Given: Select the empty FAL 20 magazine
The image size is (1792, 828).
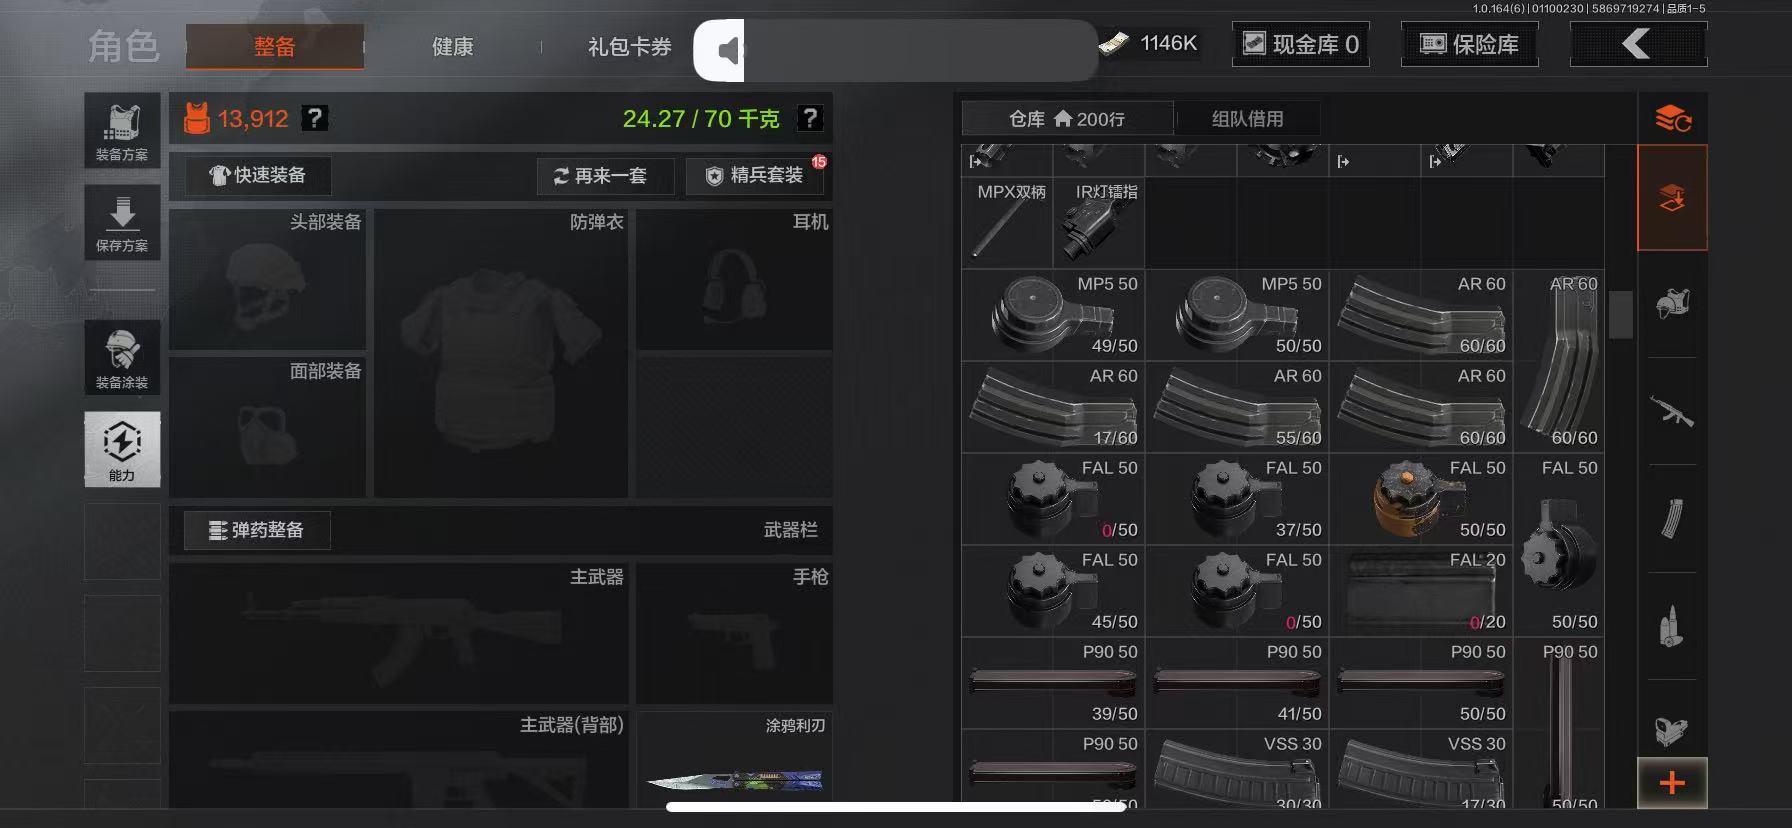Looking at the screenshot, I should (1421, 591).
